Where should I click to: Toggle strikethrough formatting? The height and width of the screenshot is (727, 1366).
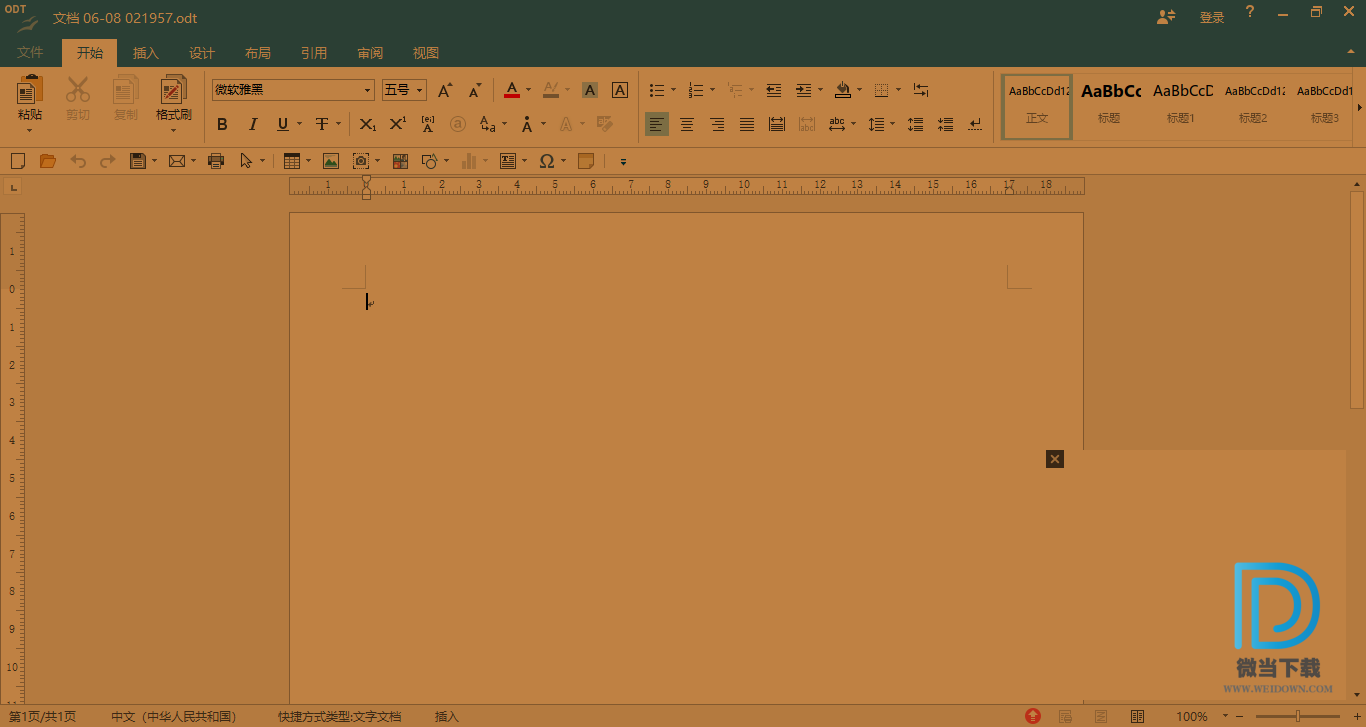(321, 124)
